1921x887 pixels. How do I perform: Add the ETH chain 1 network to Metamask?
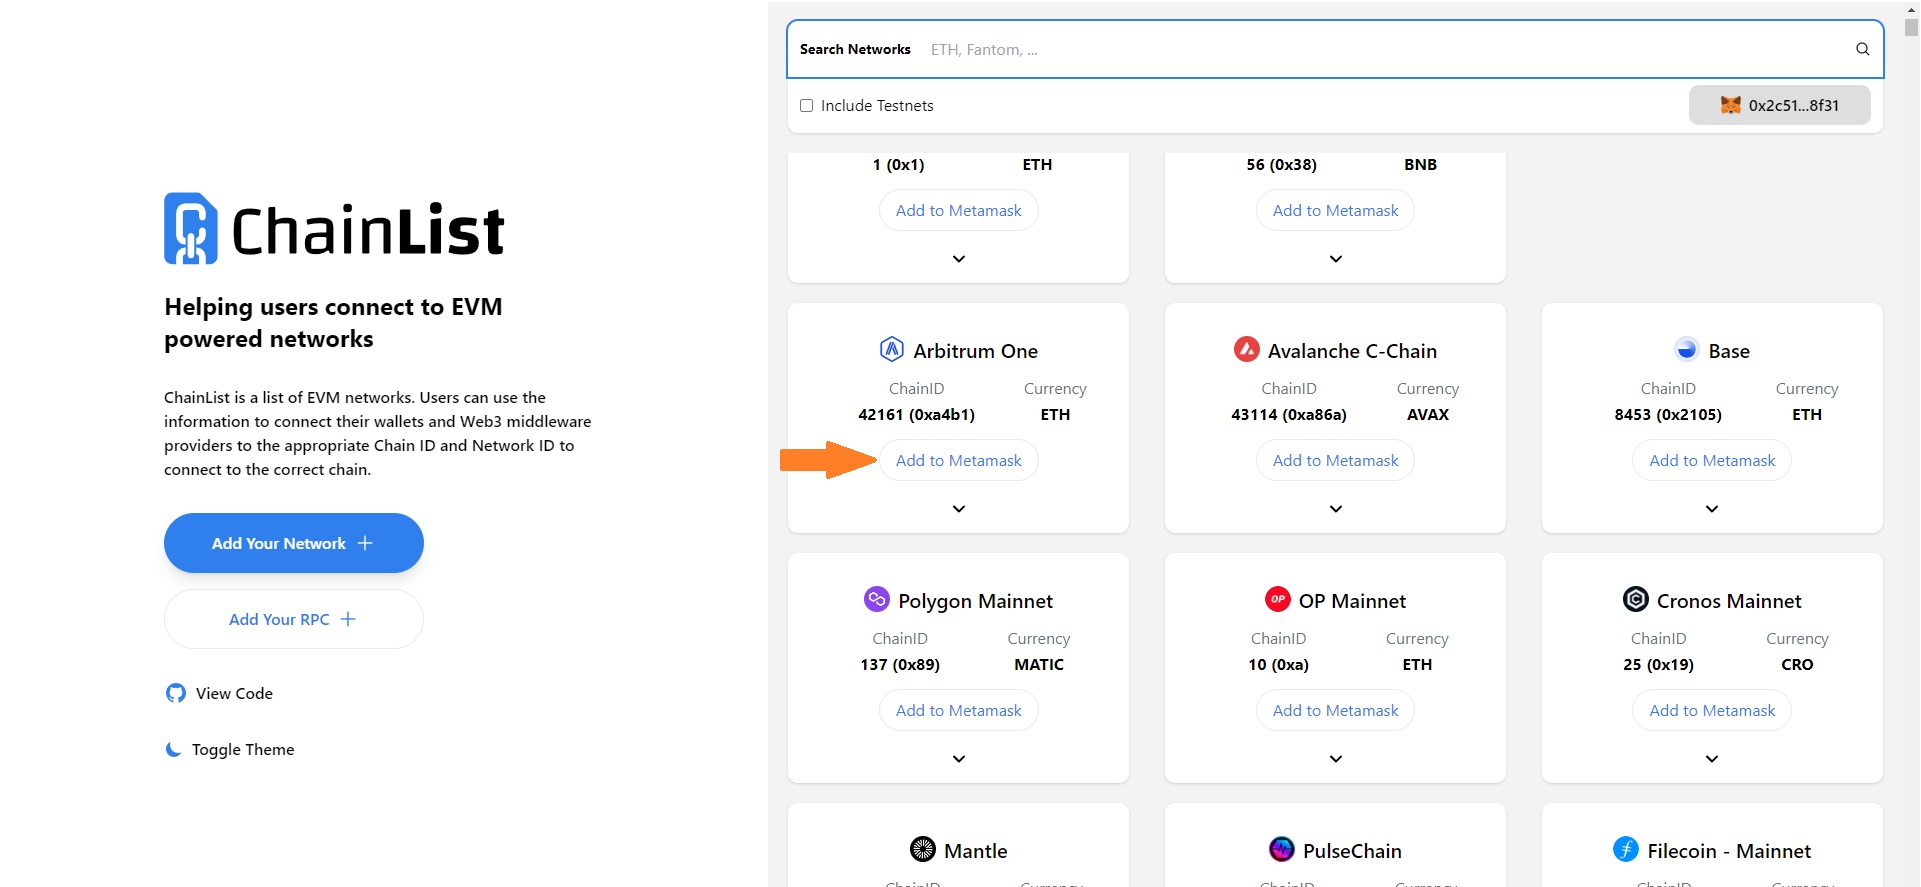pos(959,210)
